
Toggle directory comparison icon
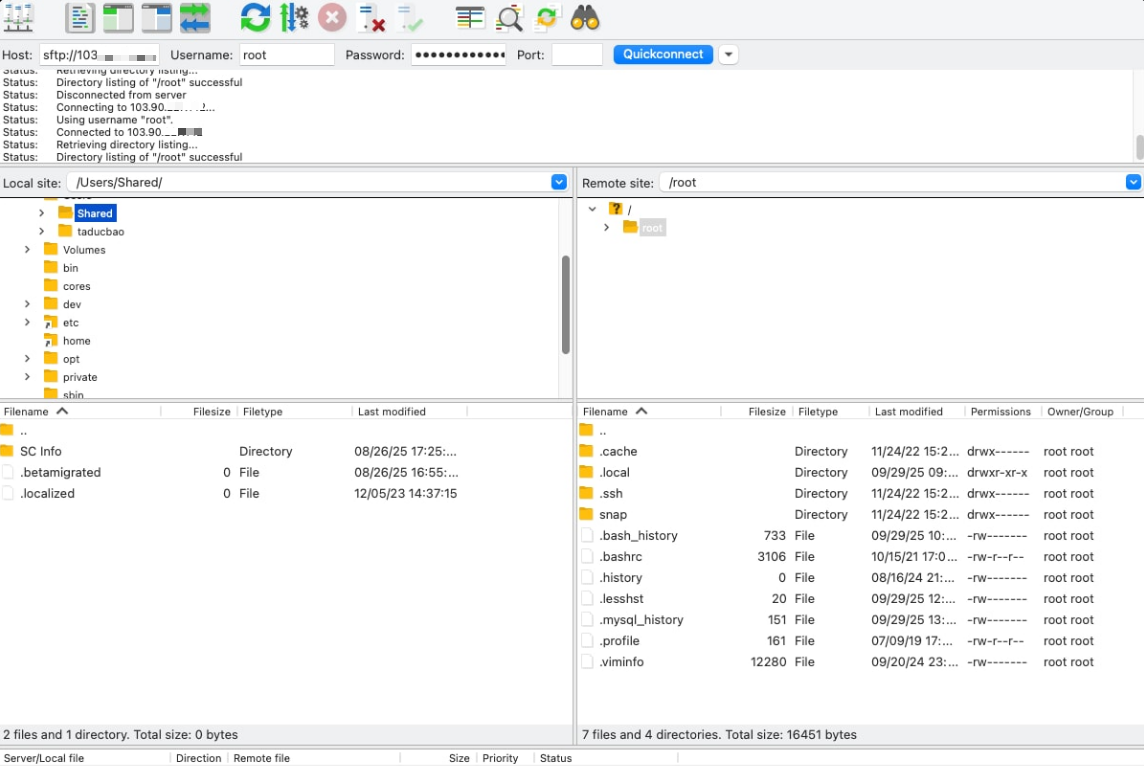[509, 18]
